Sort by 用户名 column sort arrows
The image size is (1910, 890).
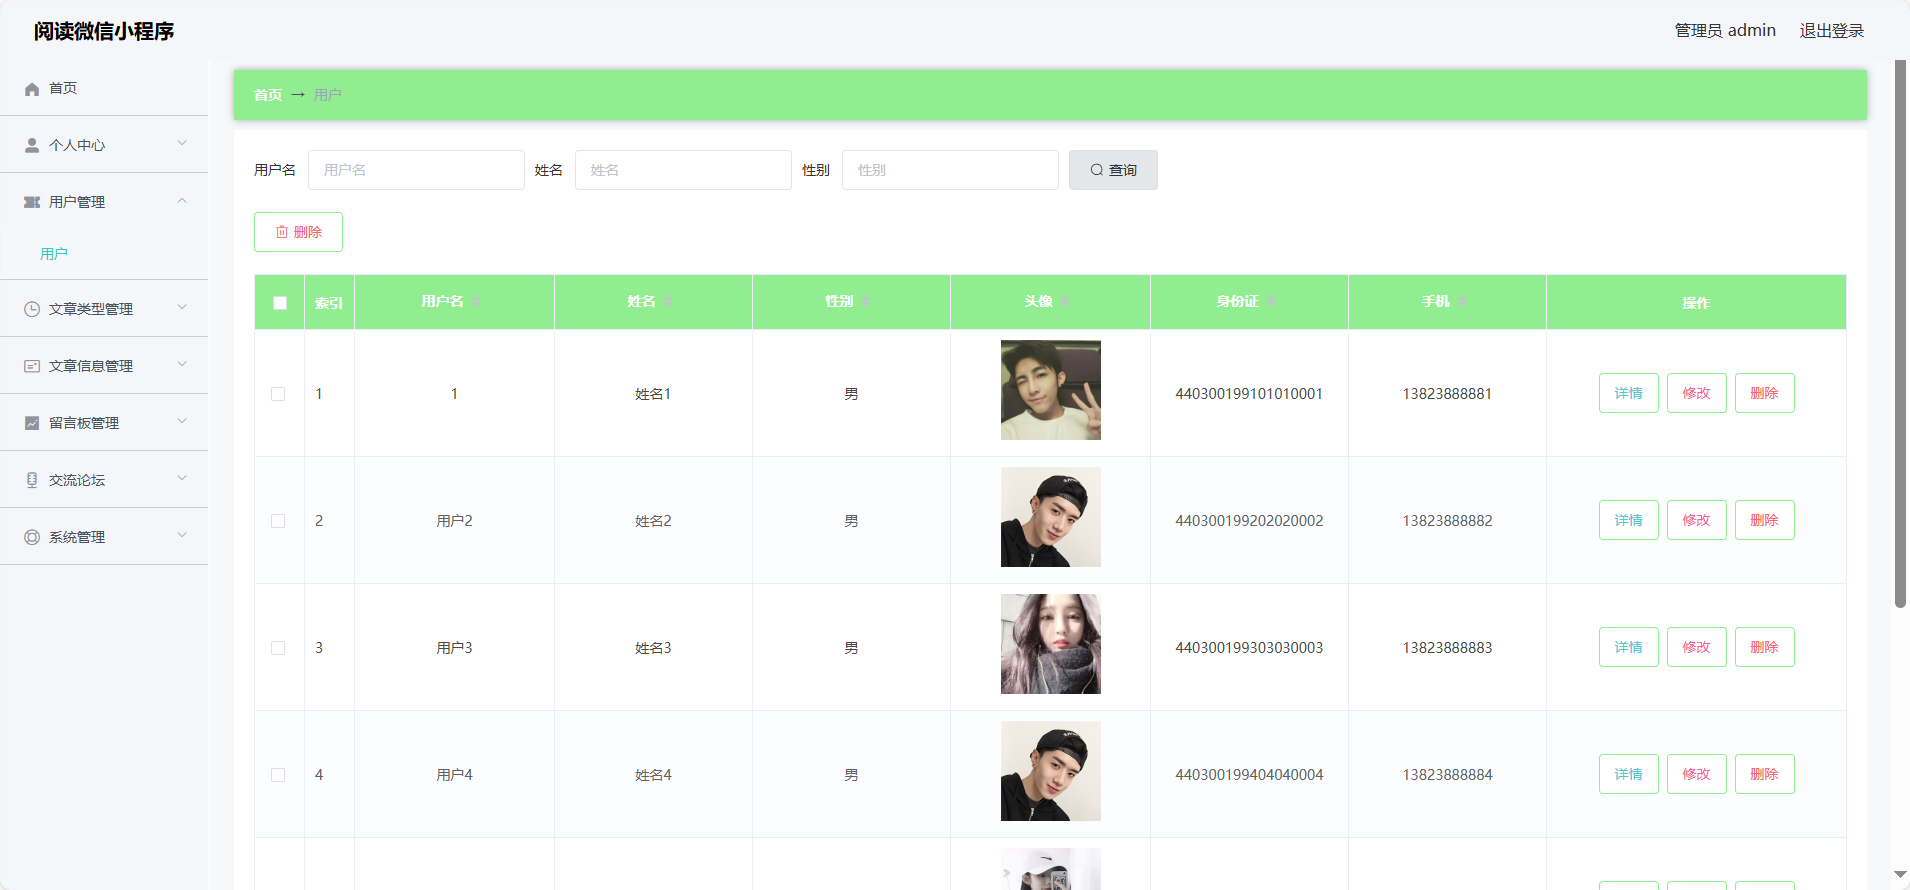tap(476, 302)
